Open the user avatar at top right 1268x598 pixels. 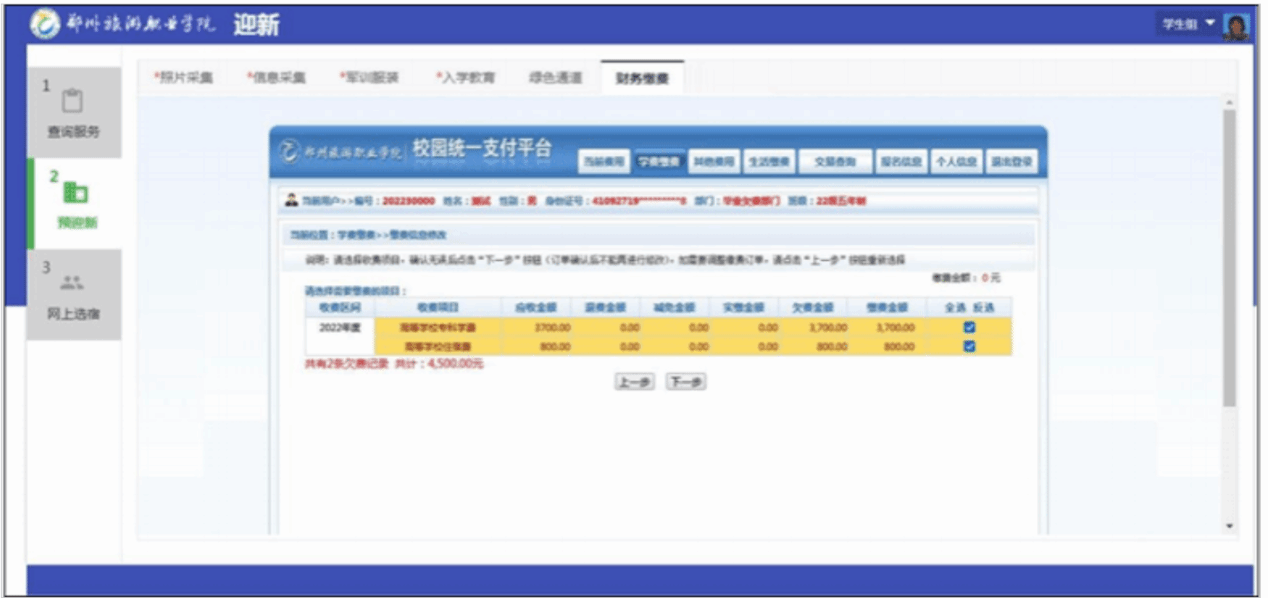pyautogui.click(x=1236, y=25)
